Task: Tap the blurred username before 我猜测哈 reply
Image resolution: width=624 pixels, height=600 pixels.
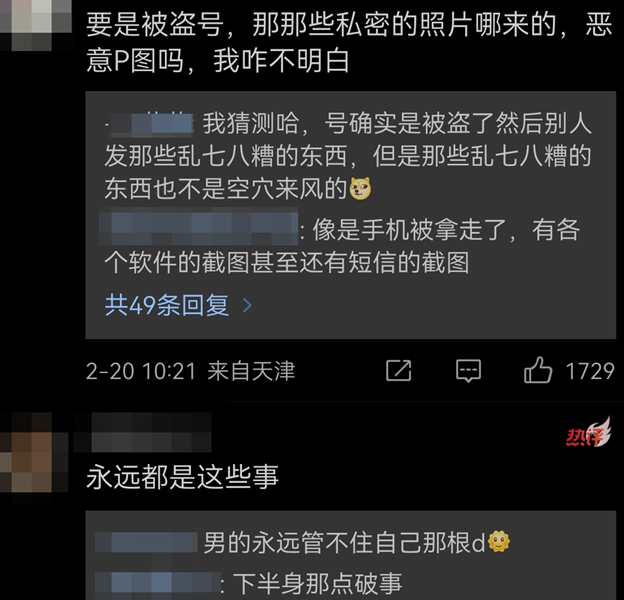Action: point(150,123)
